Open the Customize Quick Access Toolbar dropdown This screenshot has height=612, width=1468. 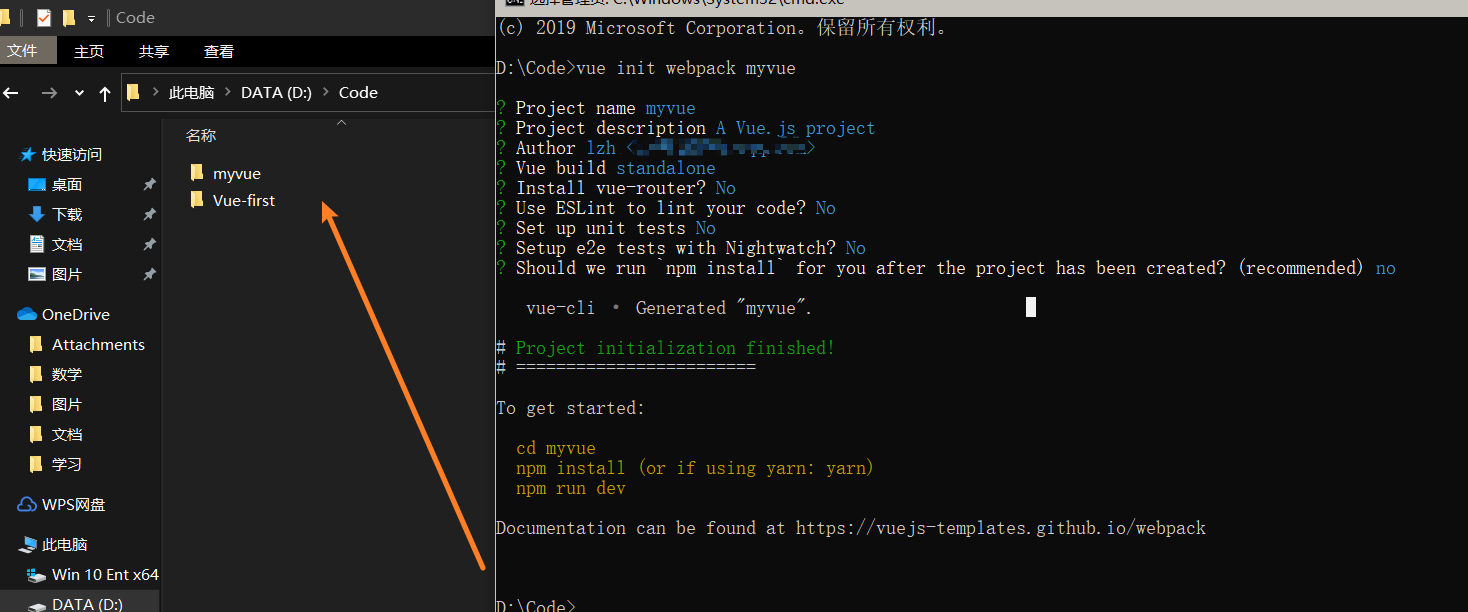point(92,18)
